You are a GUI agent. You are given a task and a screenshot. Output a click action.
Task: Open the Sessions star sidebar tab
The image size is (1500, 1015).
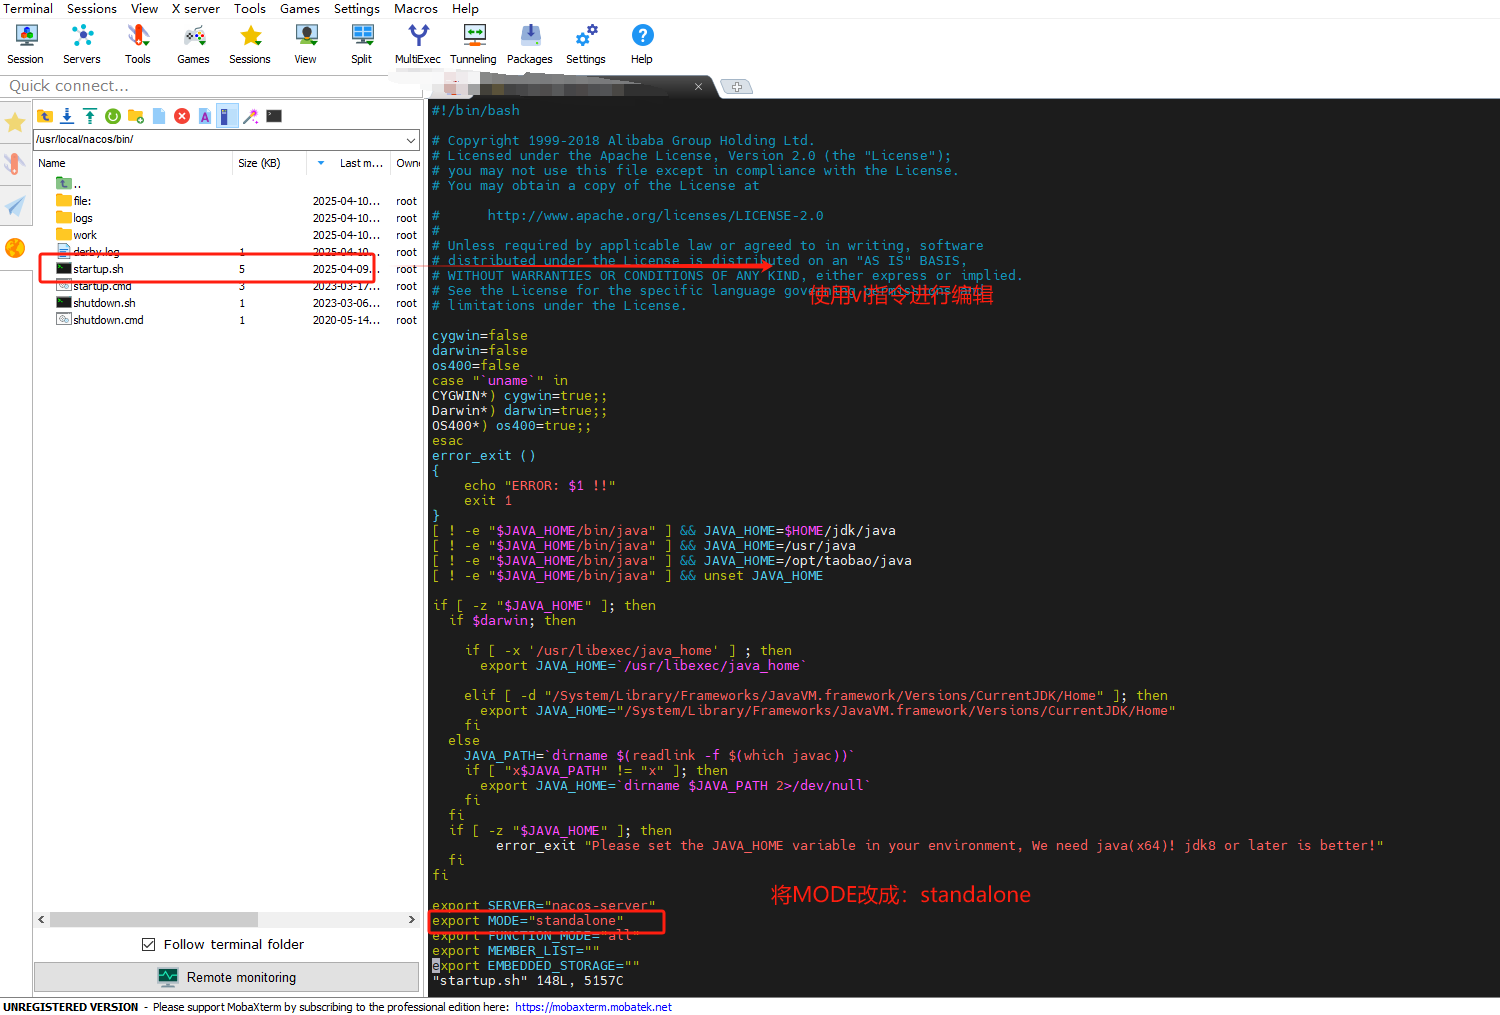point(15,123)
